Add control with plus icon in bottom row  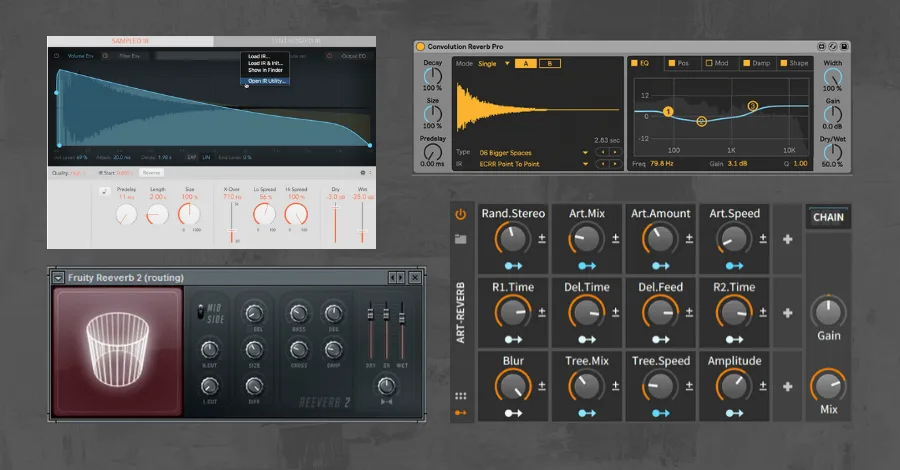(788, 387)
